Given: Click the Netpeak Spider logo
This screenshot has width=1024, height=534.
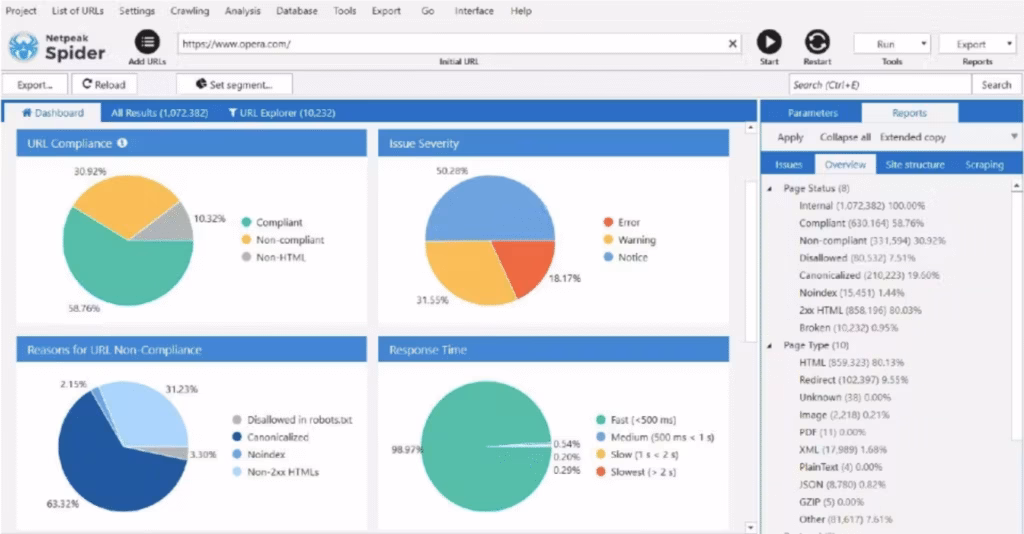Looking at the screenshot, I should click(x=58, y=46).
